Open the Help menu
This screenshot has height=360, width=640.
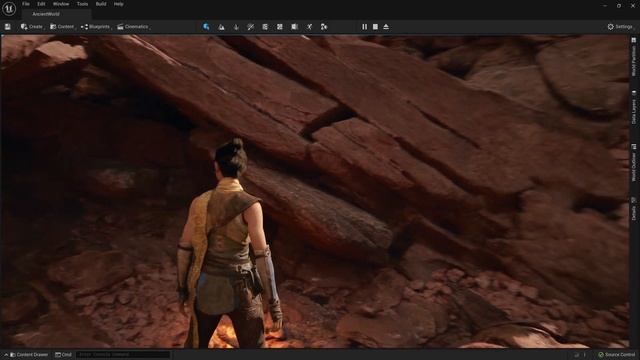pyautogui.click(x=118, y=4)
